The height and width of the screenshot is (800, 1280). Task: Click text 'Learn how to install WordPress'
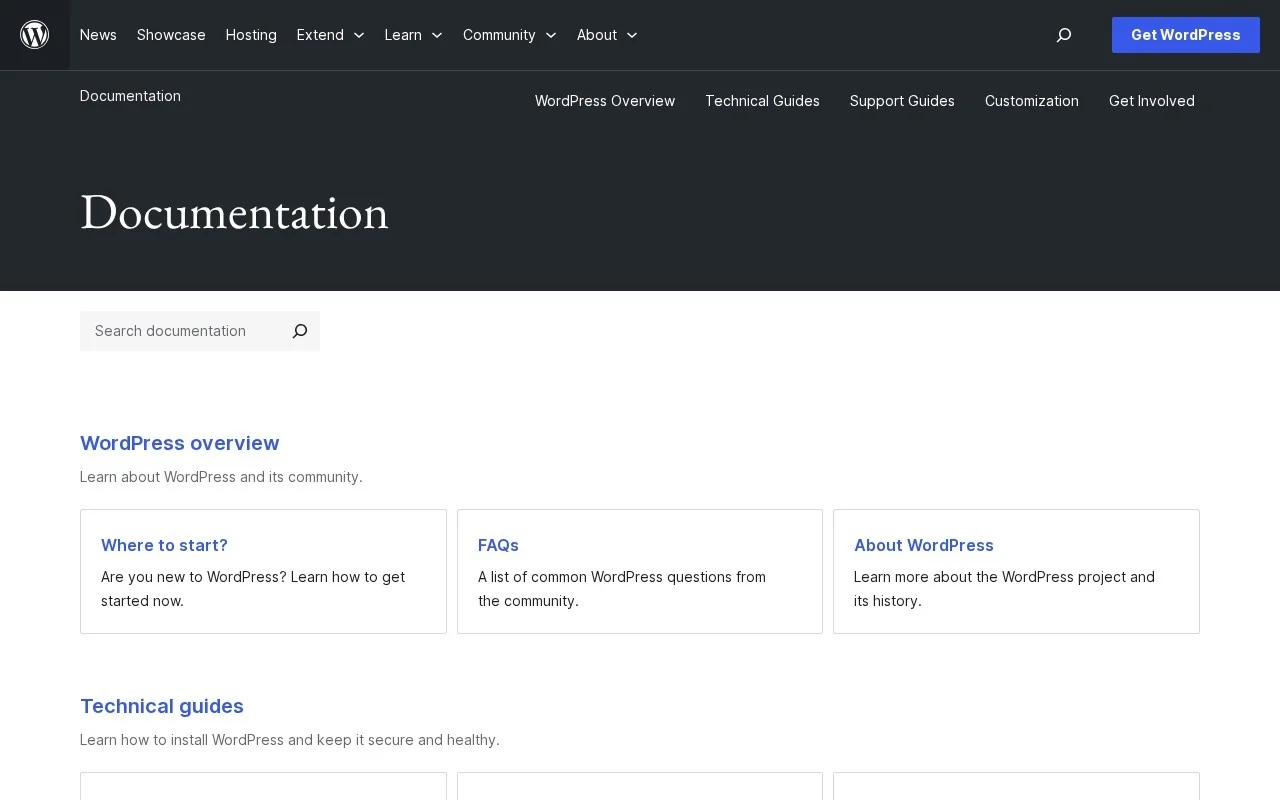[x=182, y=740]
